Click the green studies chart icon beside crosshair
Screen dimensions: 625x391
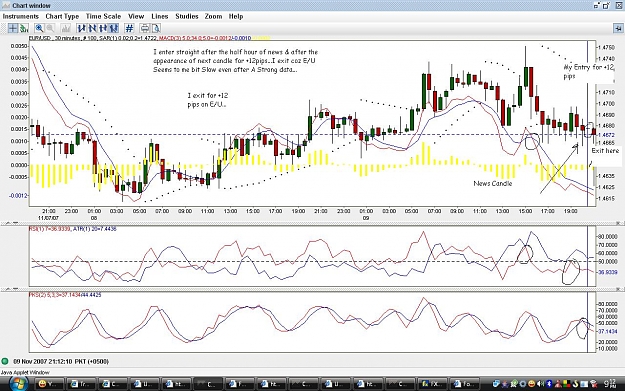[24, 28]
